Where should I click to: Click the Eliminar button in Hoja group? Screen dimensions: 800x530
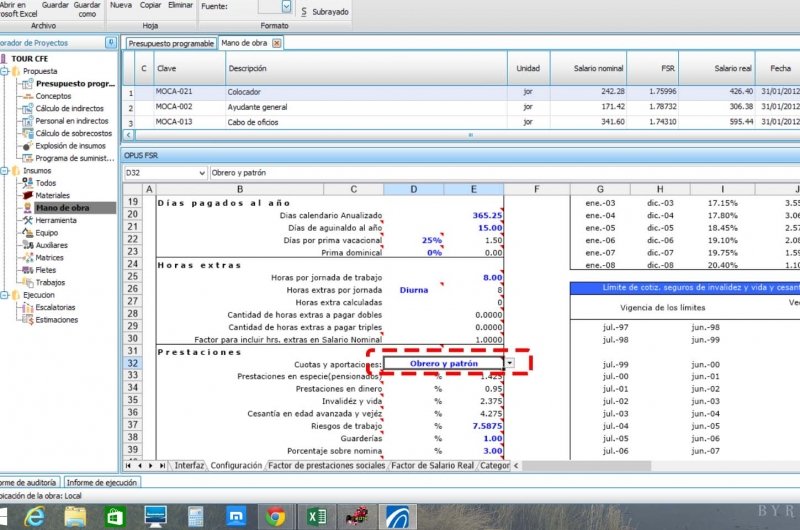182,5
